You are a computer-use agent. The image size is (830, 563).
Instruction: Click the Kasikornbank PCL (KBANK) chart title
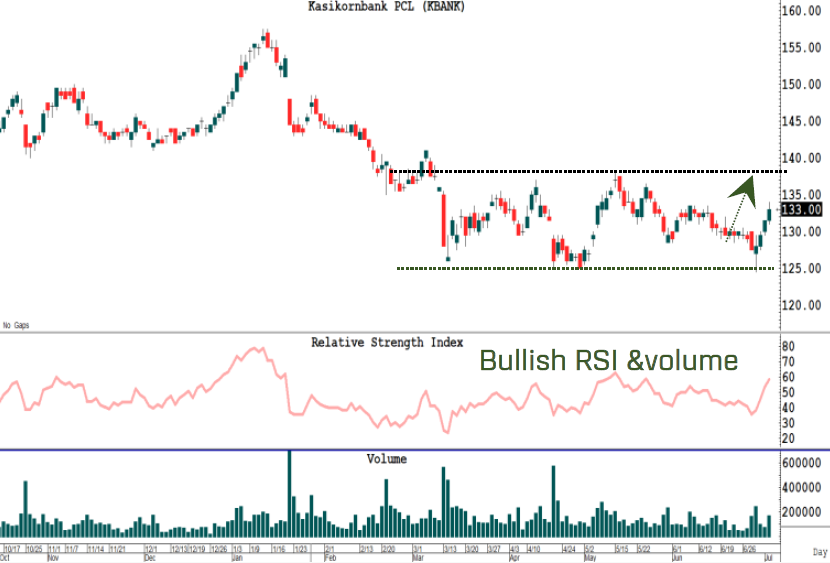tap(386, 7)
